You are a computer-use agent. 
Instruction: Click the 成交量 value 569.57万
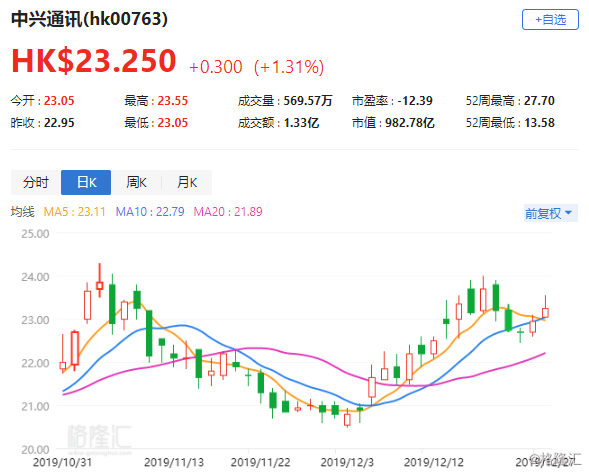(x=308, y=101)
